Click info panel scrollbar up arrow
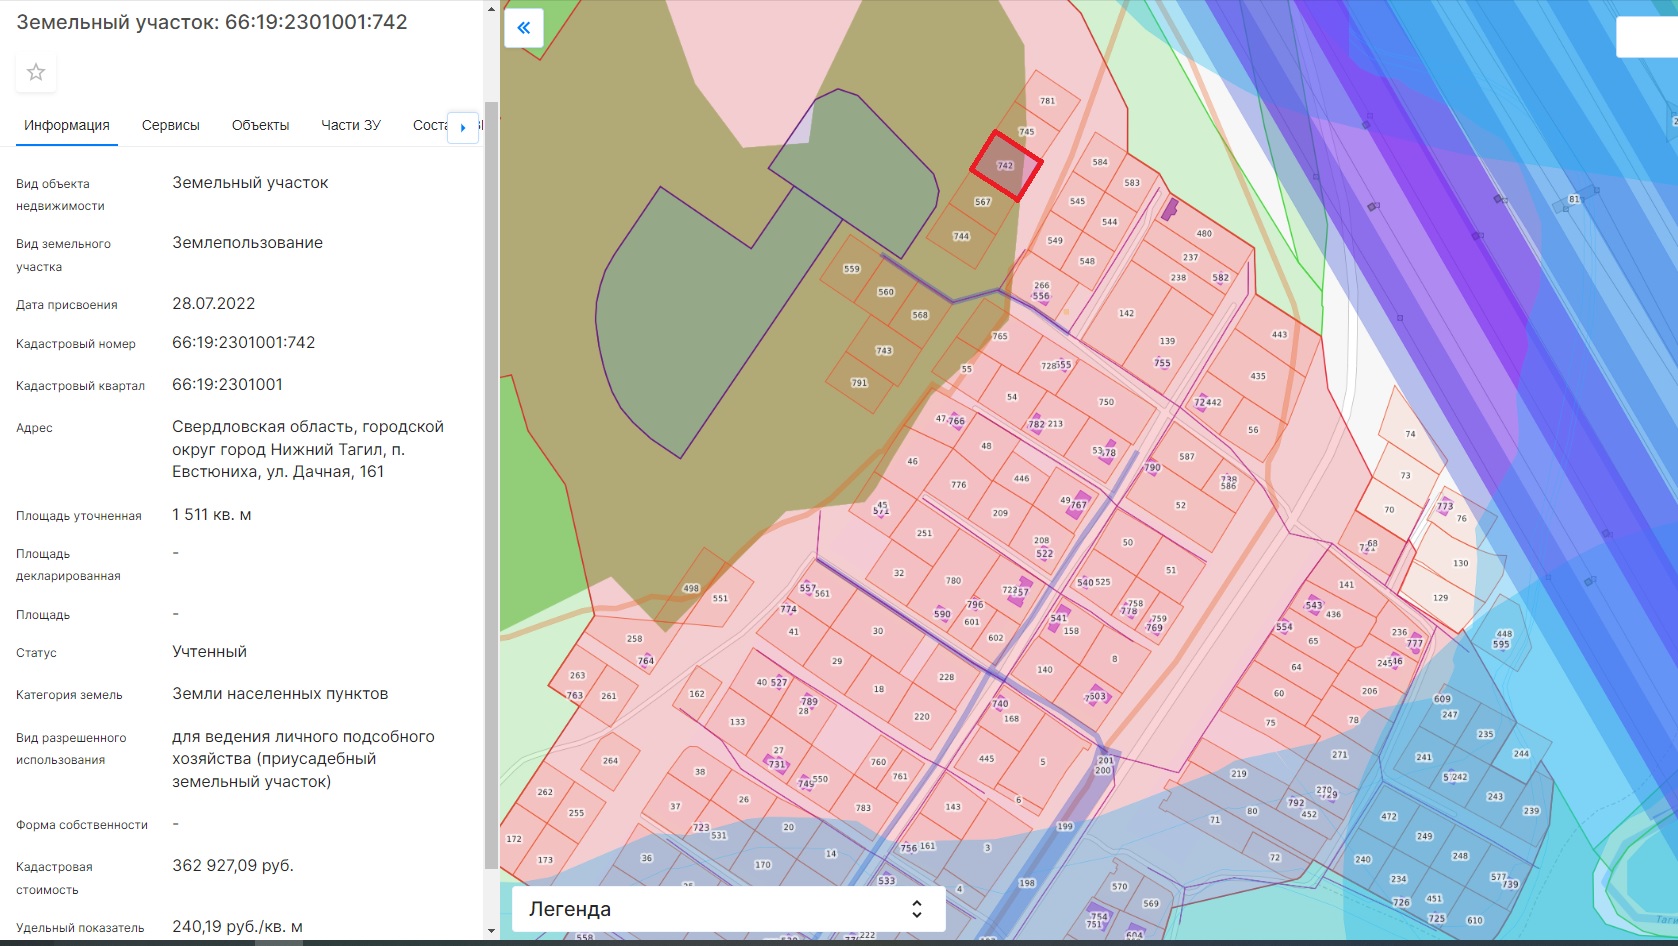This screenshot has width=1678, height=946. click(x=490, y=10)
